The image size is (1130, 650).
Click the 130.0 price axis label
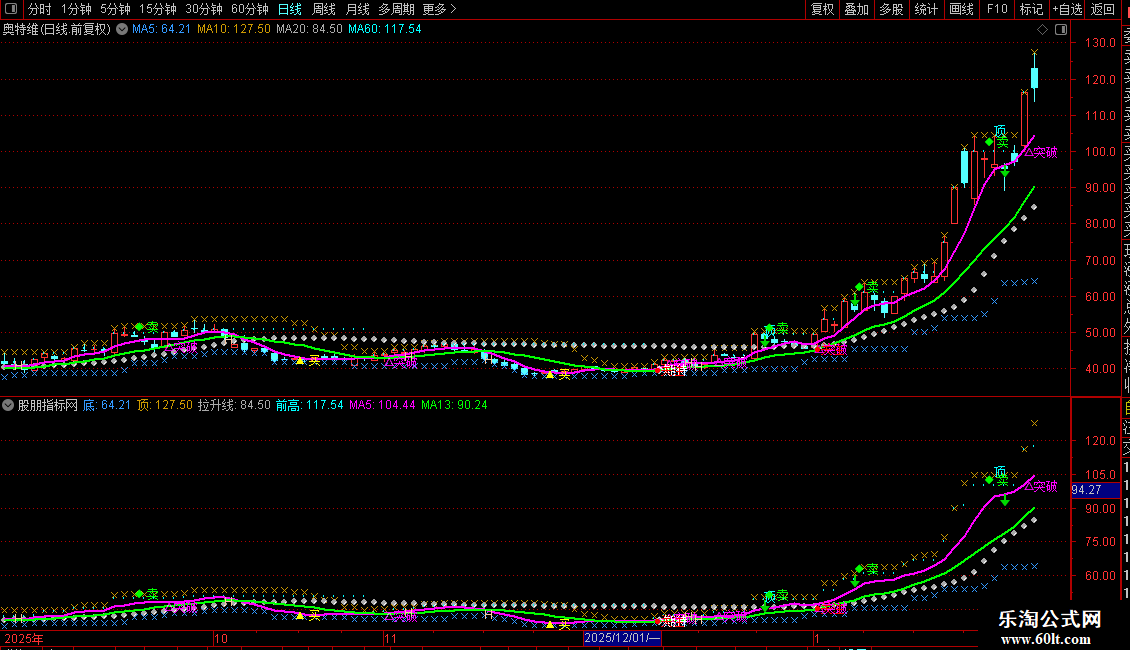(1100, 43)
